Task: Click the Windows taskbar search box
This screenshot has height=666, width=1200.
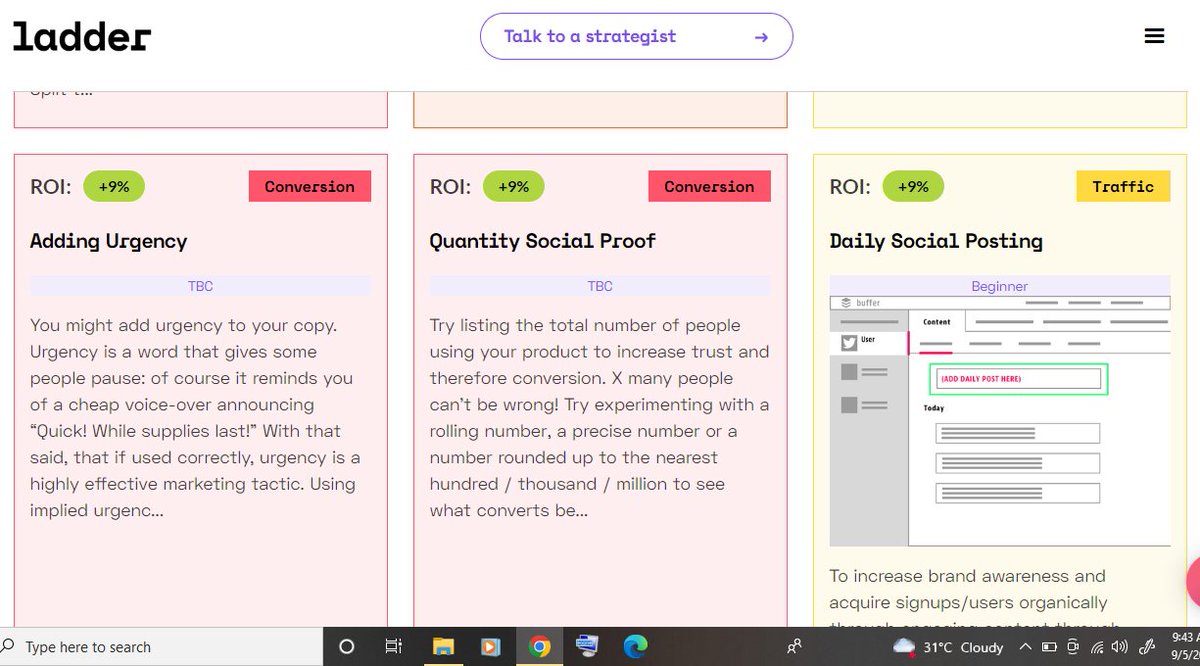Action: point(161,647)
